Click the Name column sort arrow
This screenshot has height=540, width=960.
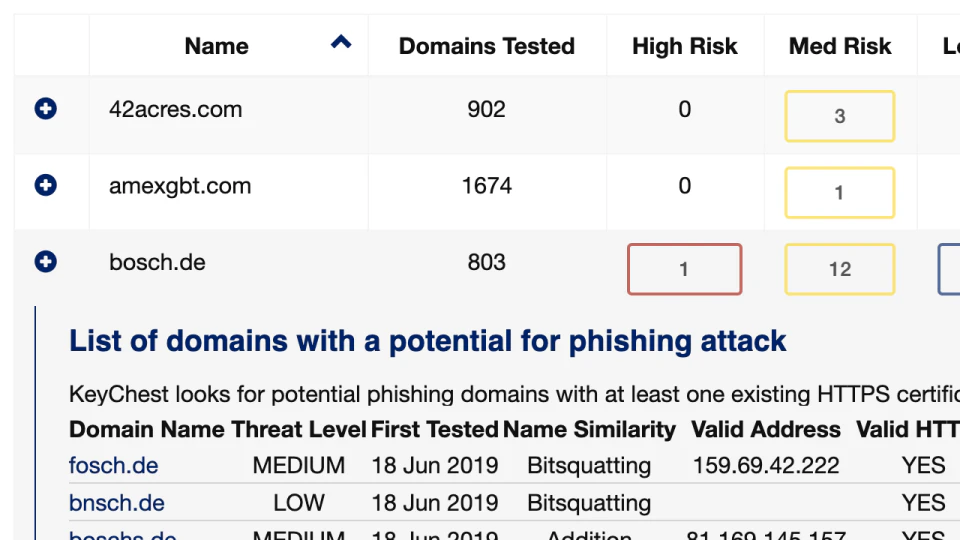click(341, 42)
